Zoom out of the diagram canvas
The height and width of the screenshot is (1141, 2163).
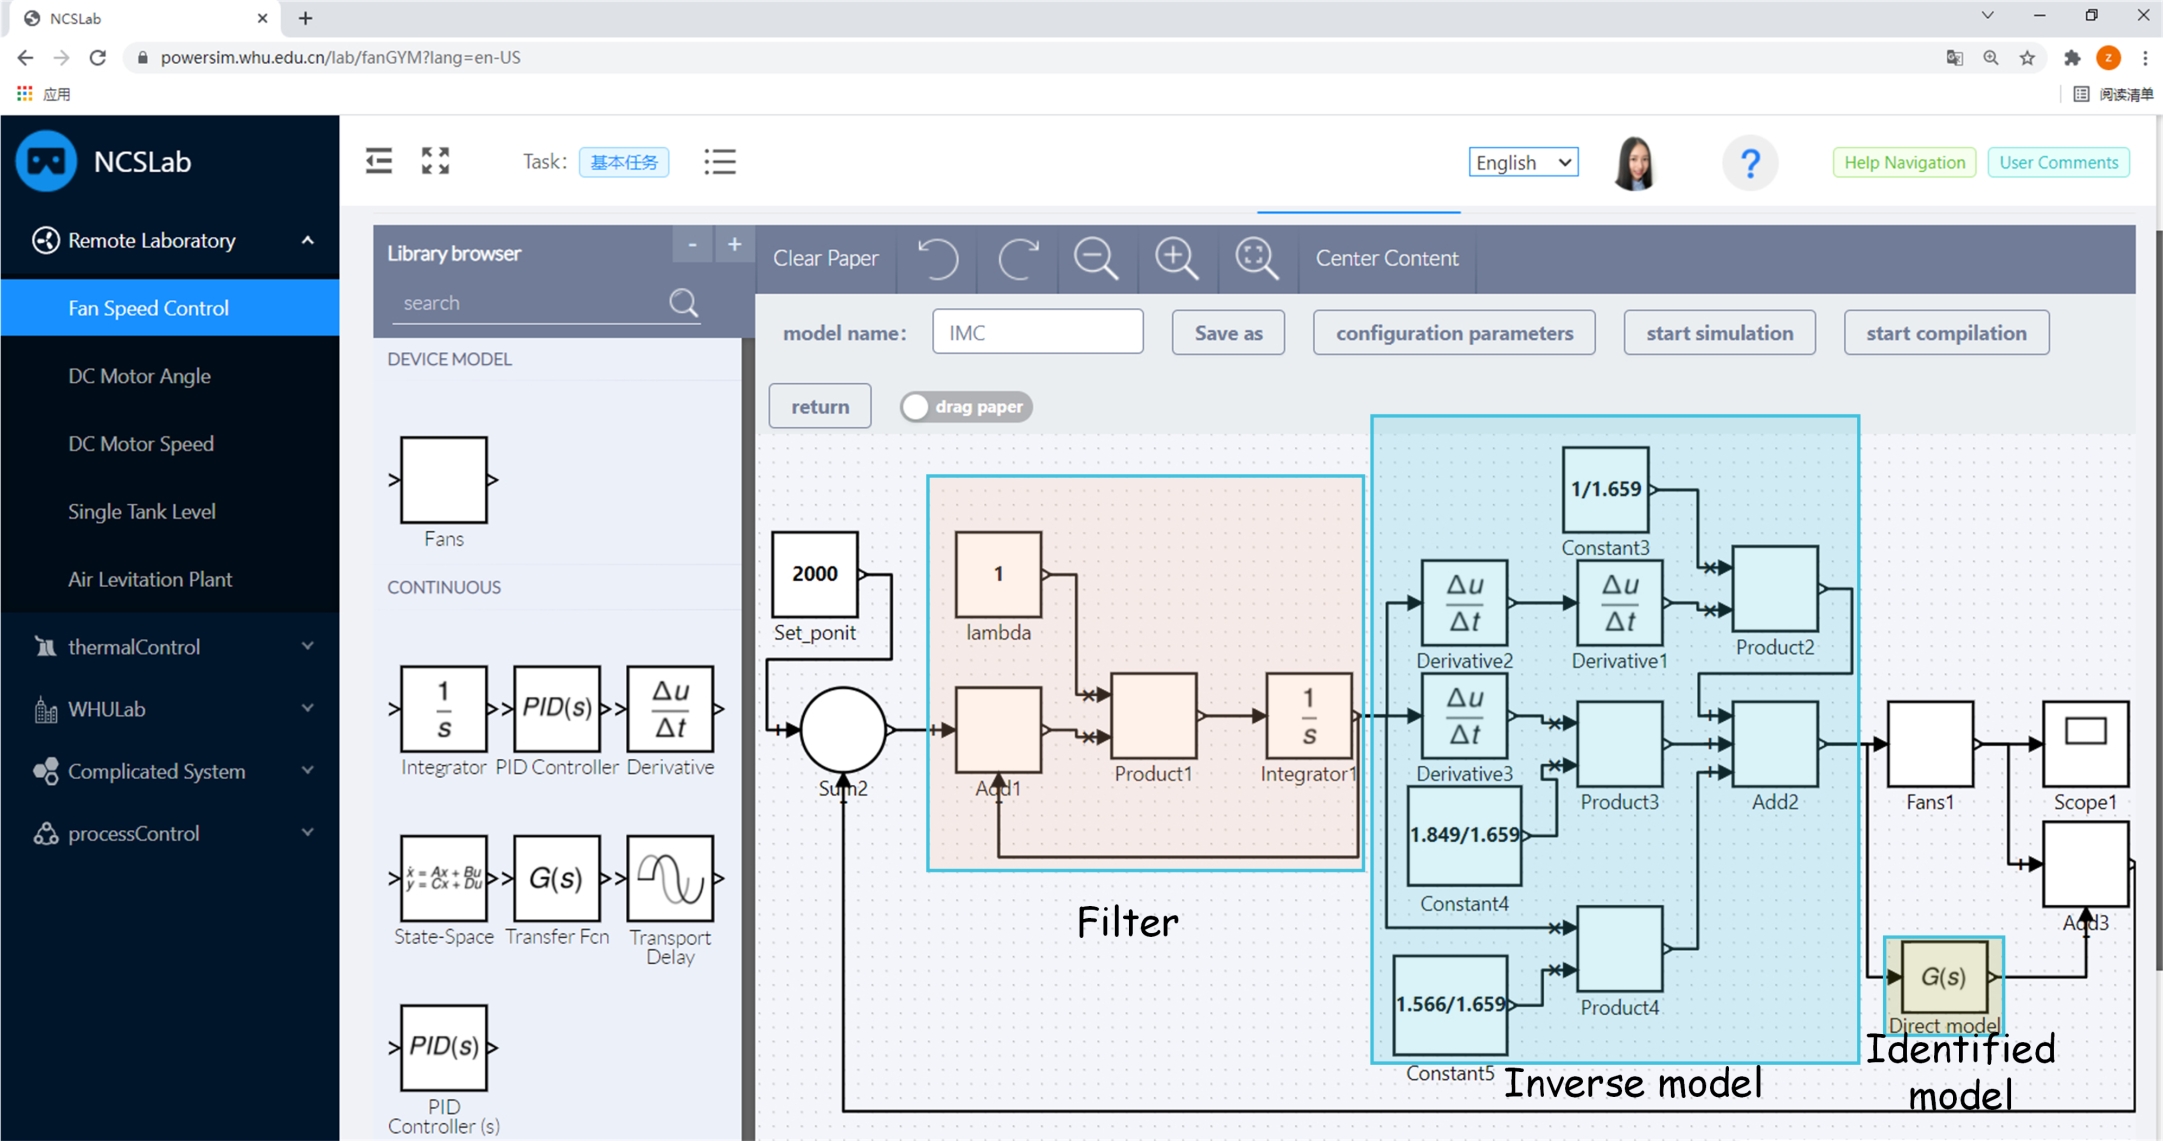(1096, 258)
